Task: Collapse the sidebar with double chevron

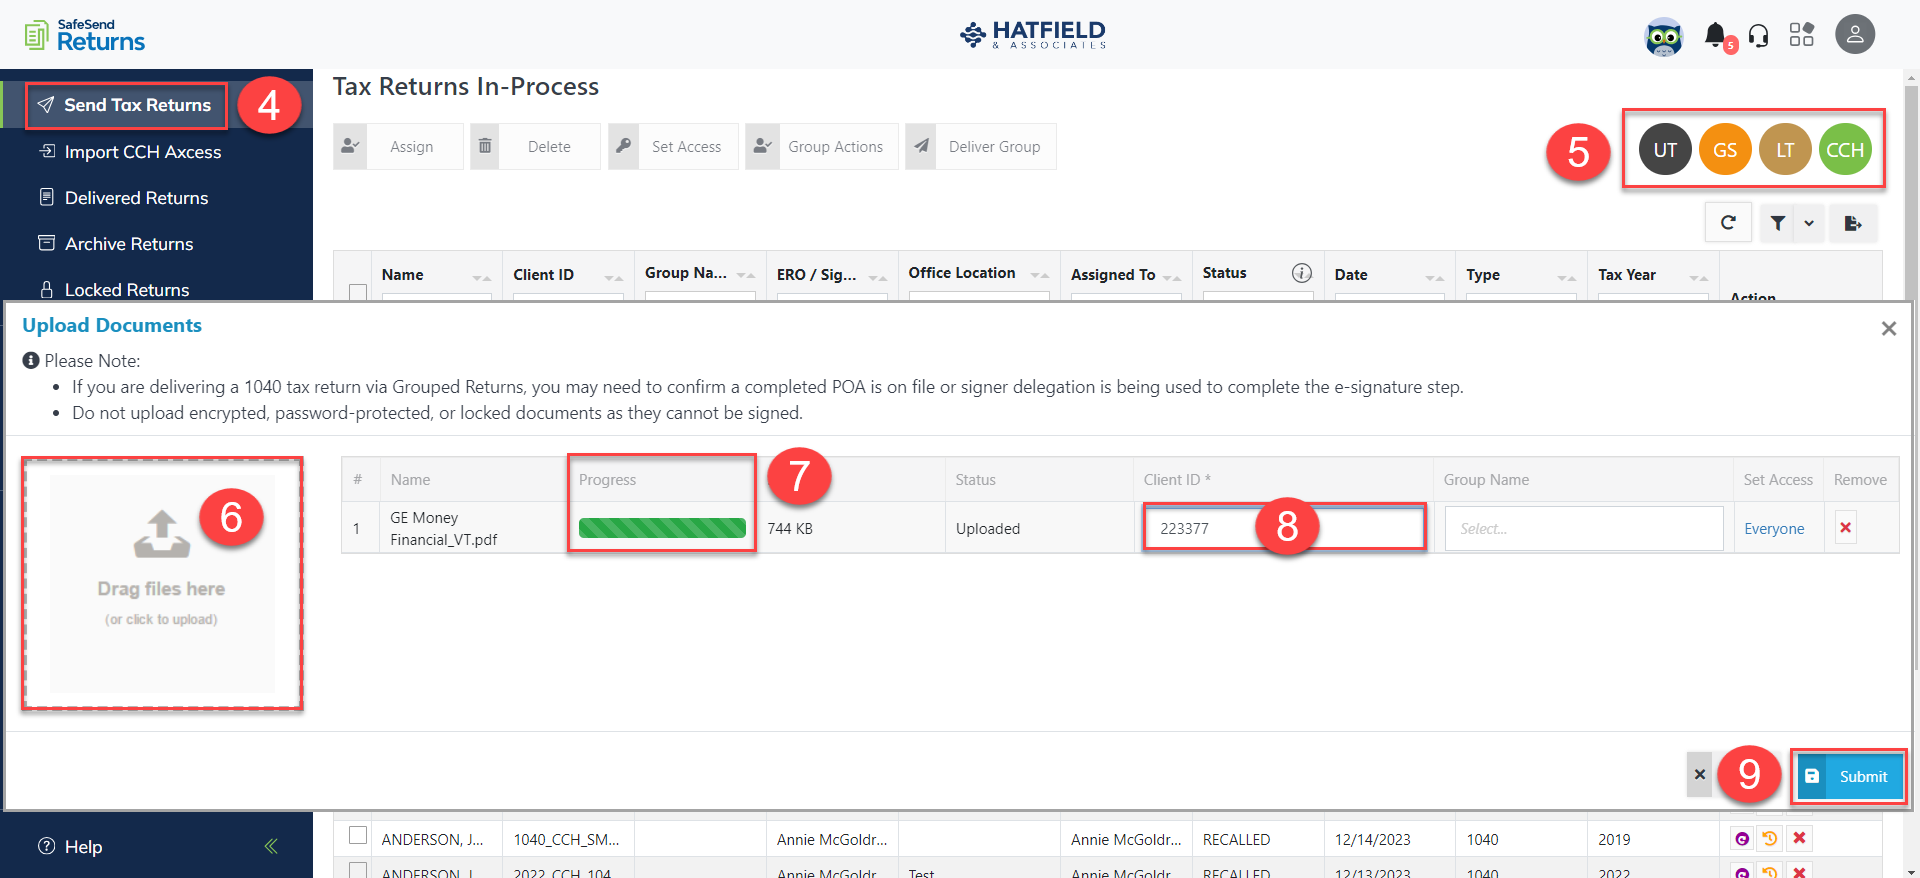Action: 271,846
